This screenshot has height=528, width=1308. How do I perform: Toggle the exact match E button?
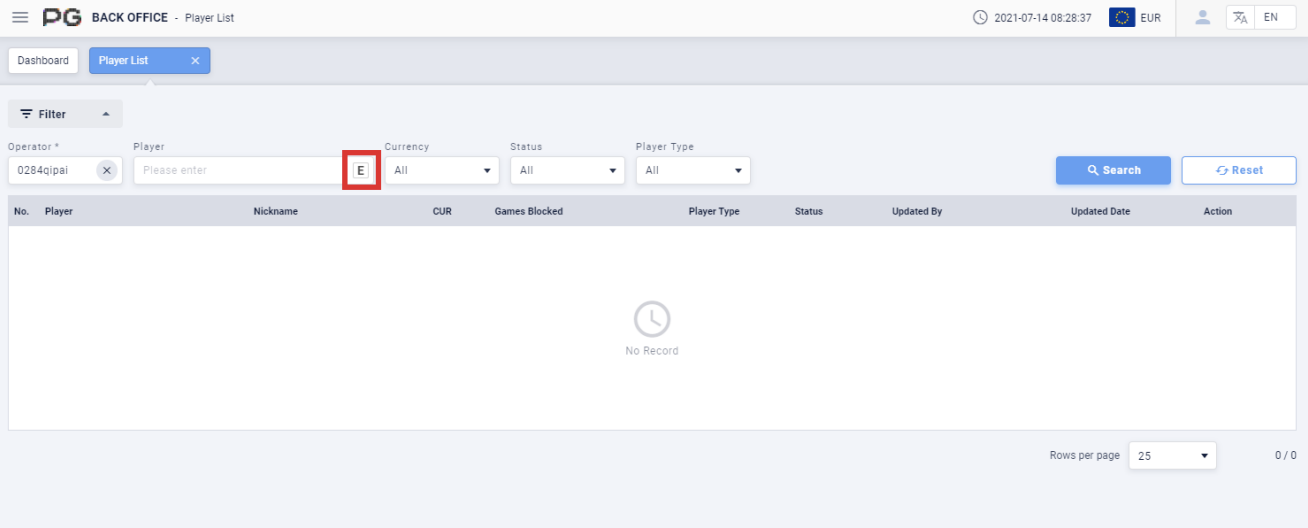coord(361,170)
